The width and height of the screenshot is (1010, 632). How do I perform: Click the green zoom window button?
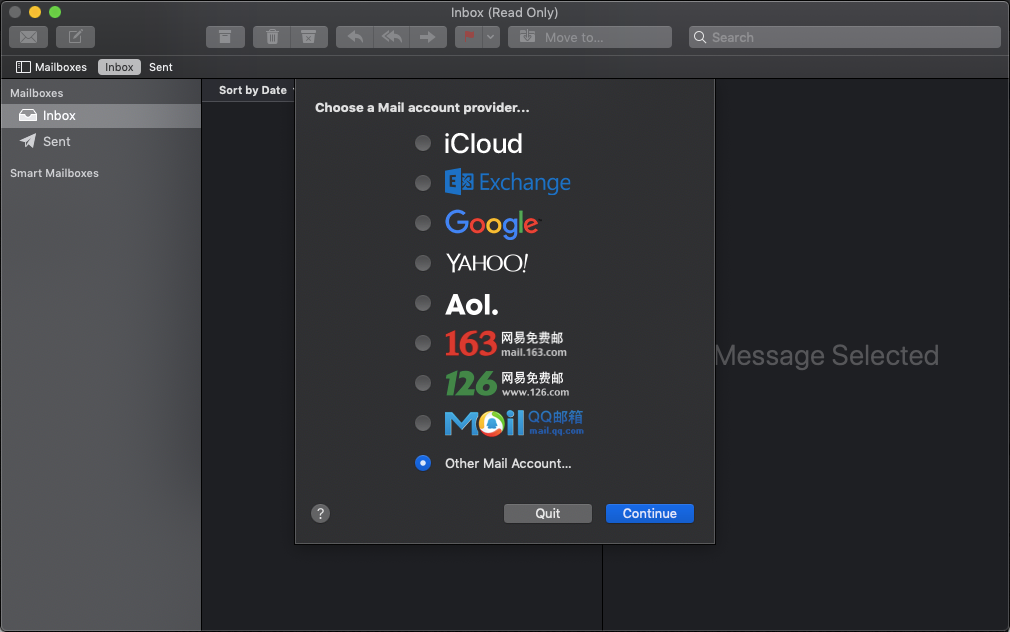(55, 12)
